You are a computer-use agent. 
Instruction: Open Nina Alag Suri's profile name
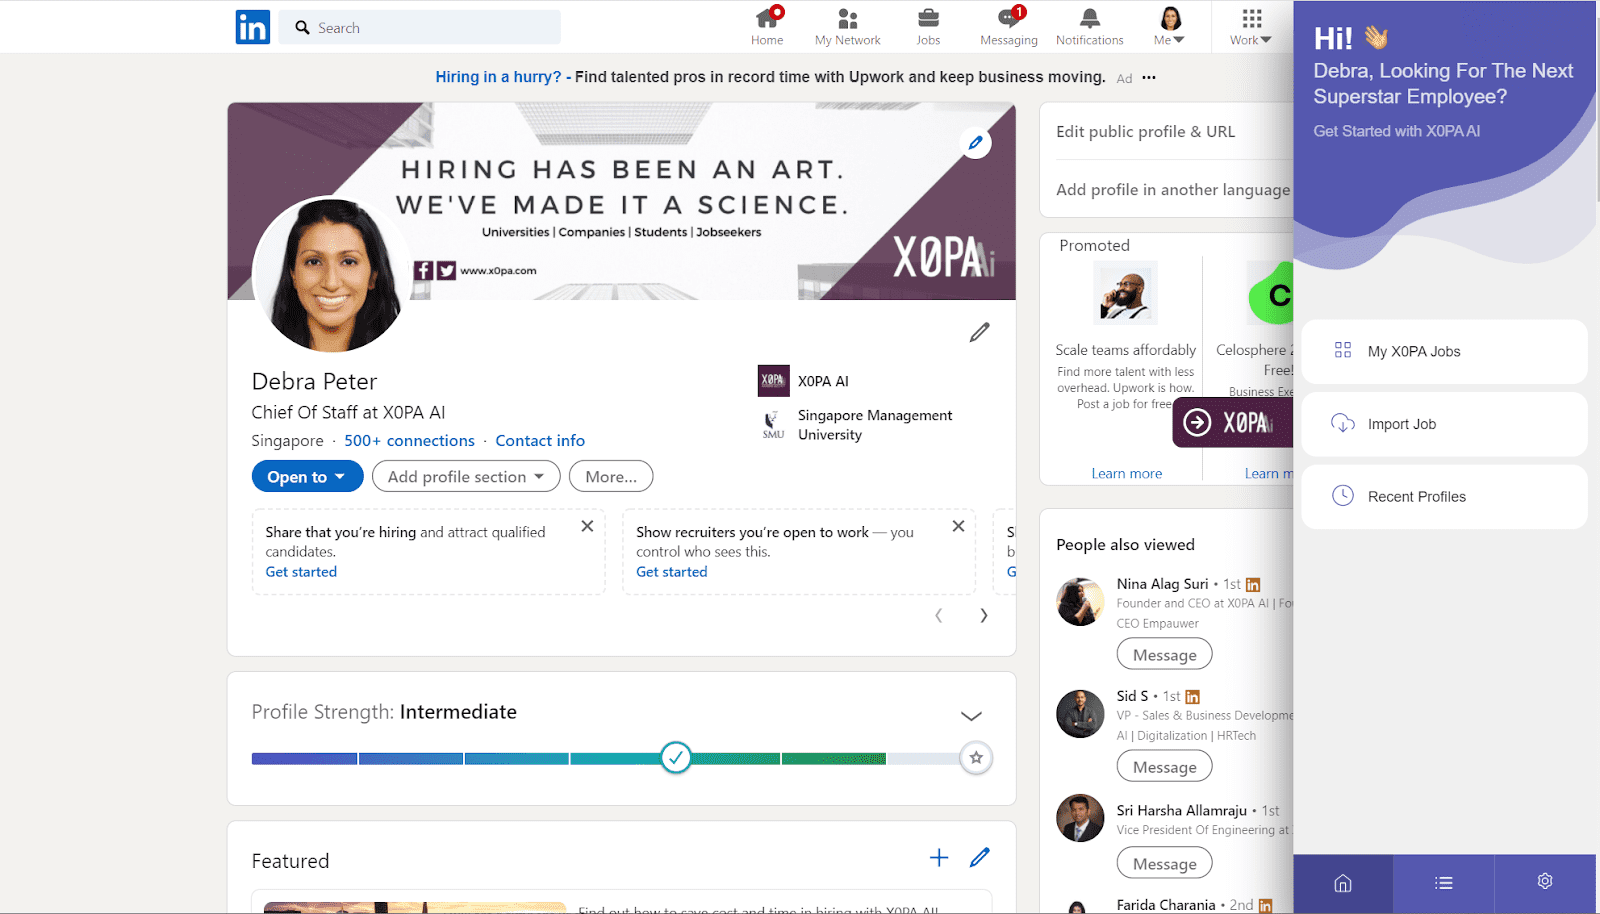[1162, 584]
